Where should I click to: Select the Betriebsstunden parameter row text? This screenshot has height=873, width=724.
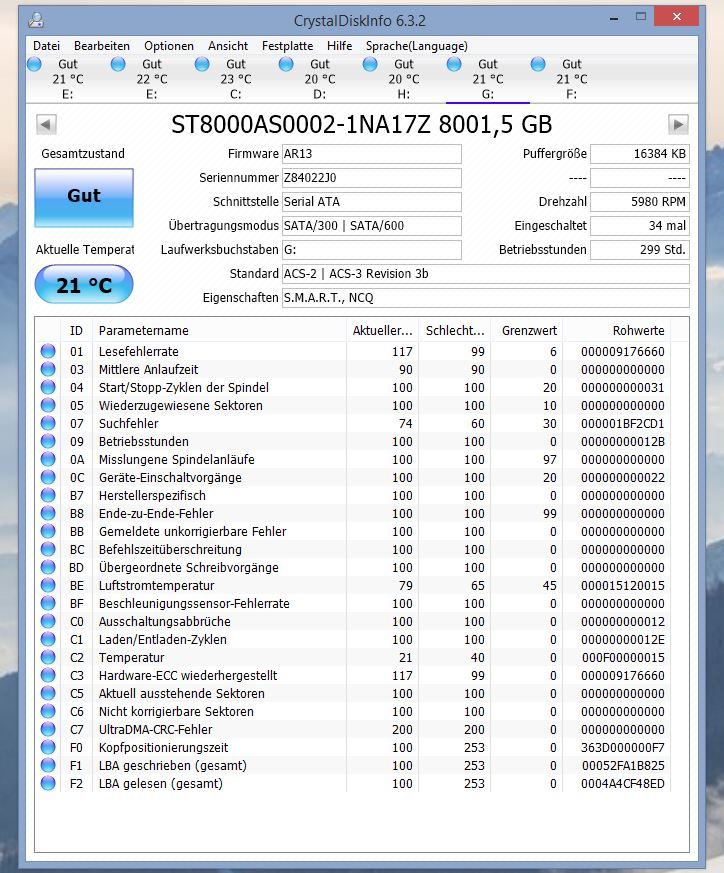click(x=144, y=442)
